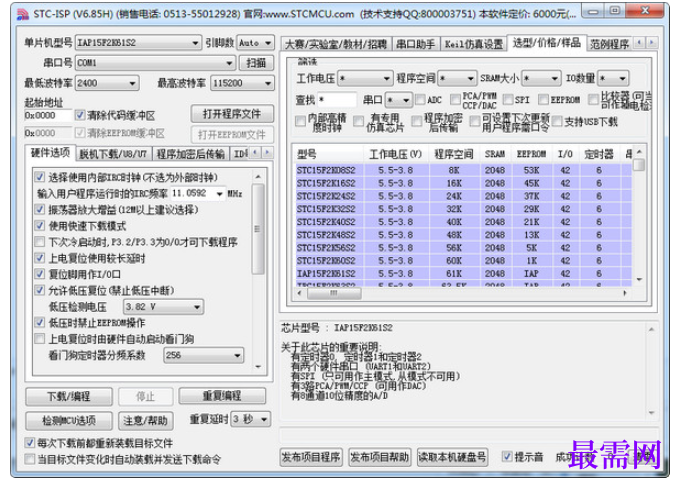Switch to 串口助手 tab

415,44
